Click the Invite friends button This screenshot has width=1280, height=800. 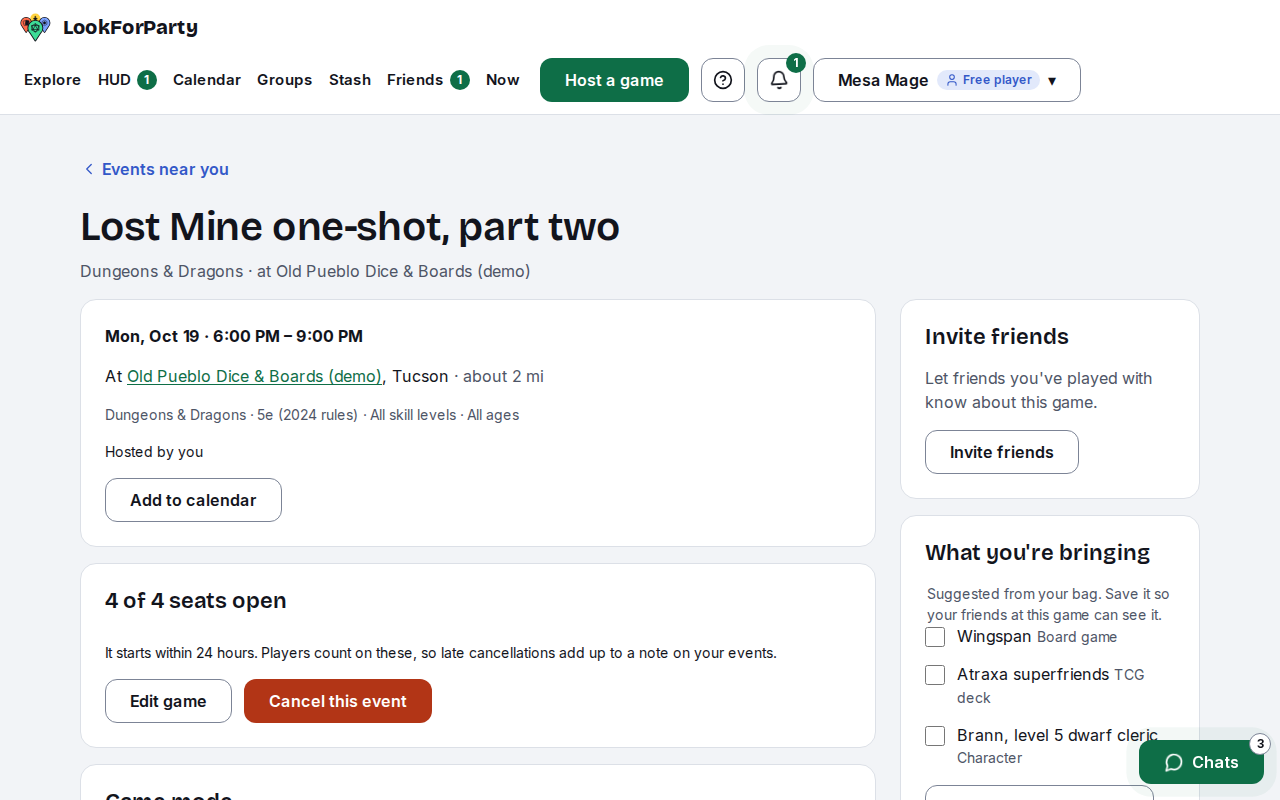coord(1002,452)
